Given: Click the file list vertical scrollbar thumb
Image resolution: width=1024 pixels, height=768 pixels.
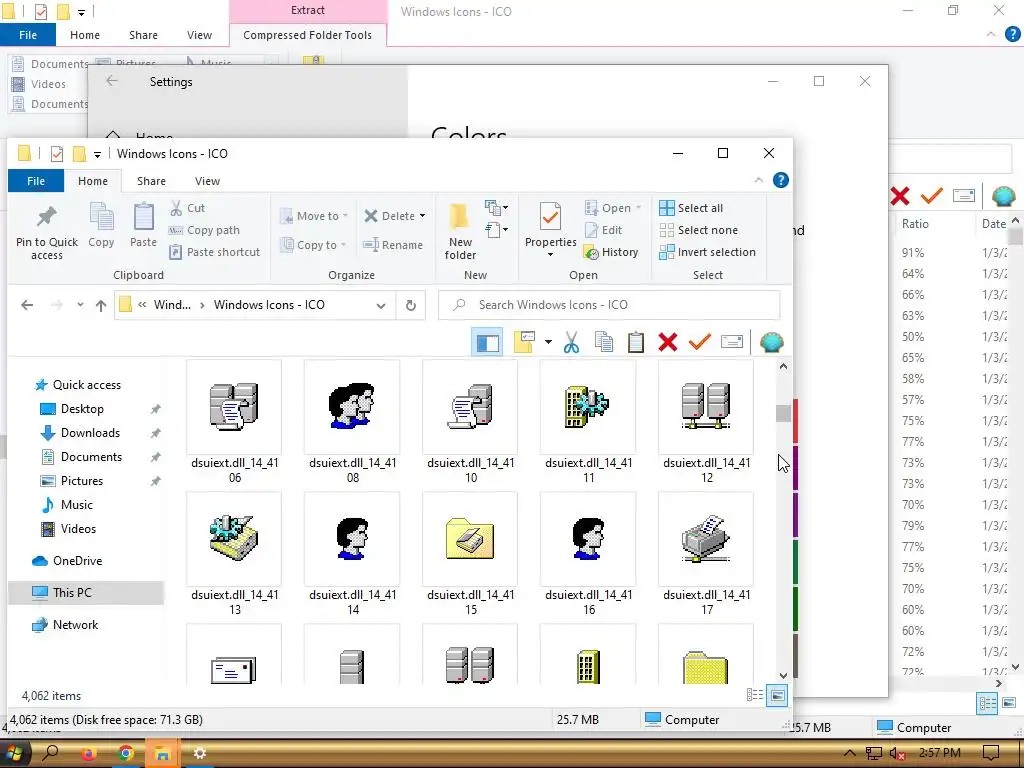Looking at the screenshot, I should coord(783,413).
